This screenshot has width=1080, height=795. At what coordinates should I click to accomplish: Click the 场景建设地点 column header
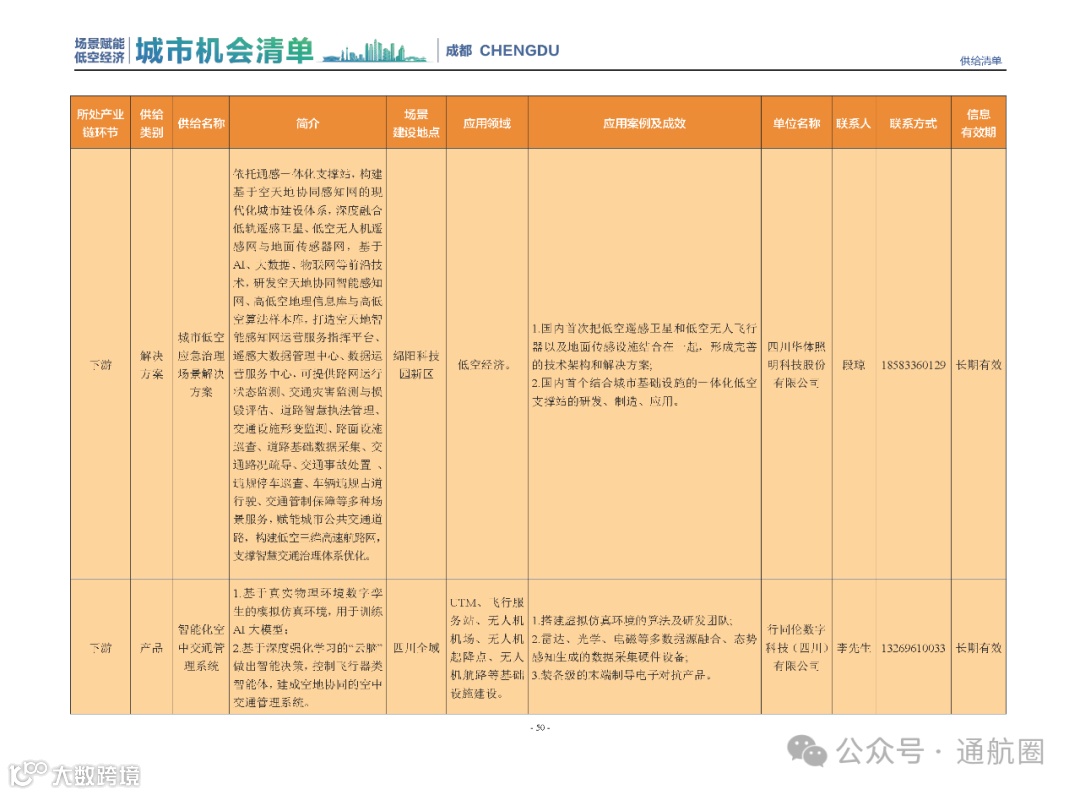pos(416,123)
